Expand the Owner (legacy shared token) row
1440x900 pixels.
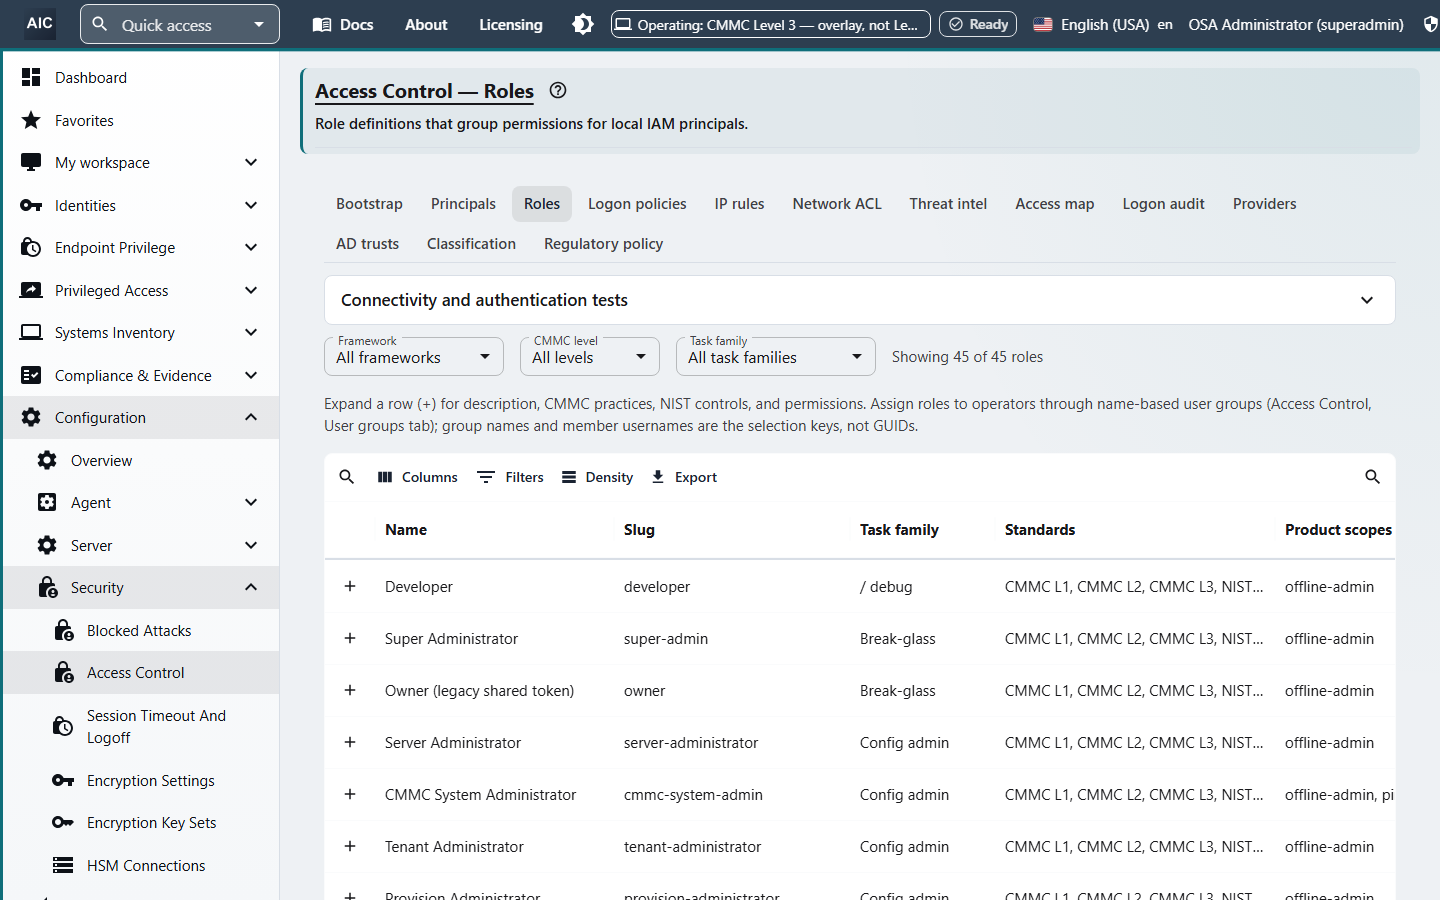350,690
